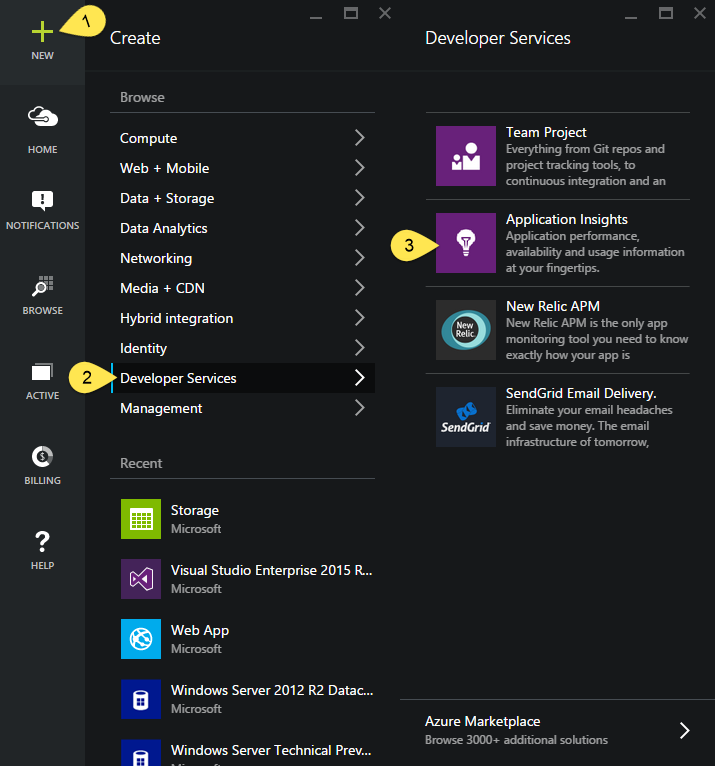The height and width of the screenshot is (766, 715).
Task: Click the blue Web App icon
Action: point(141,639)
